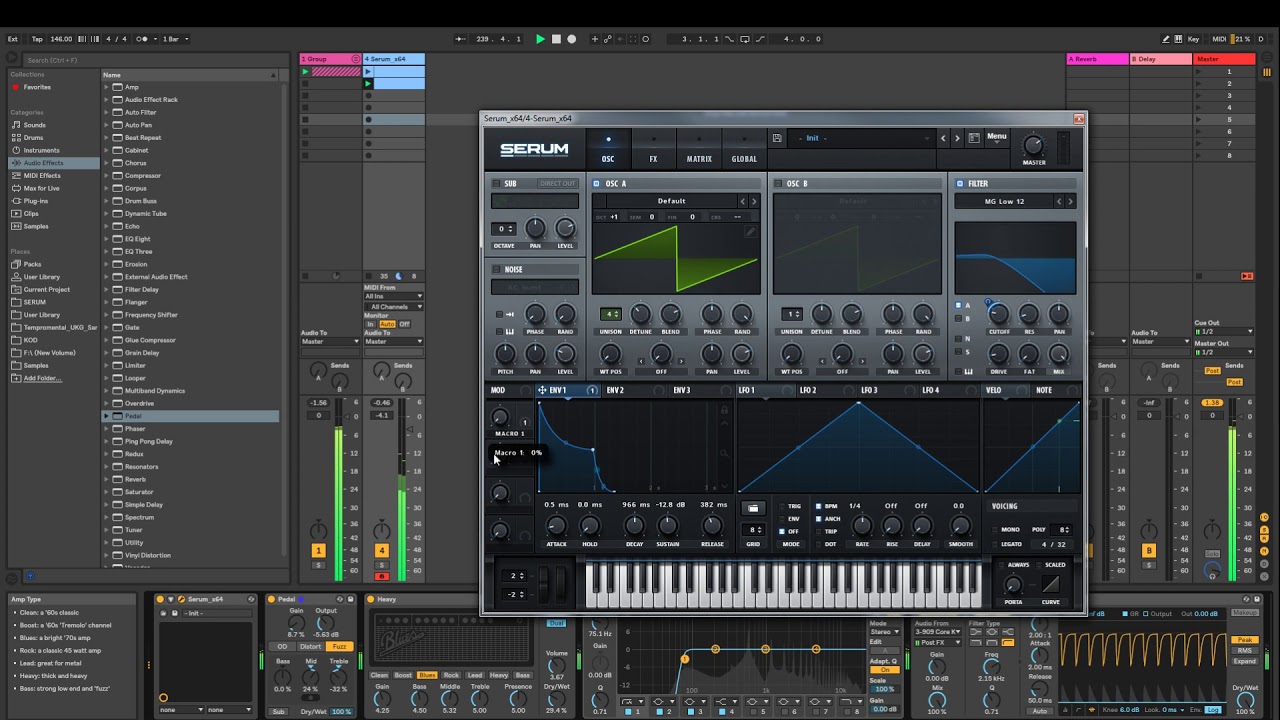This screenshot has width=1280, height=720.
Task: Click the Stop button in Ableton transport
Action: tap(557, 39)
